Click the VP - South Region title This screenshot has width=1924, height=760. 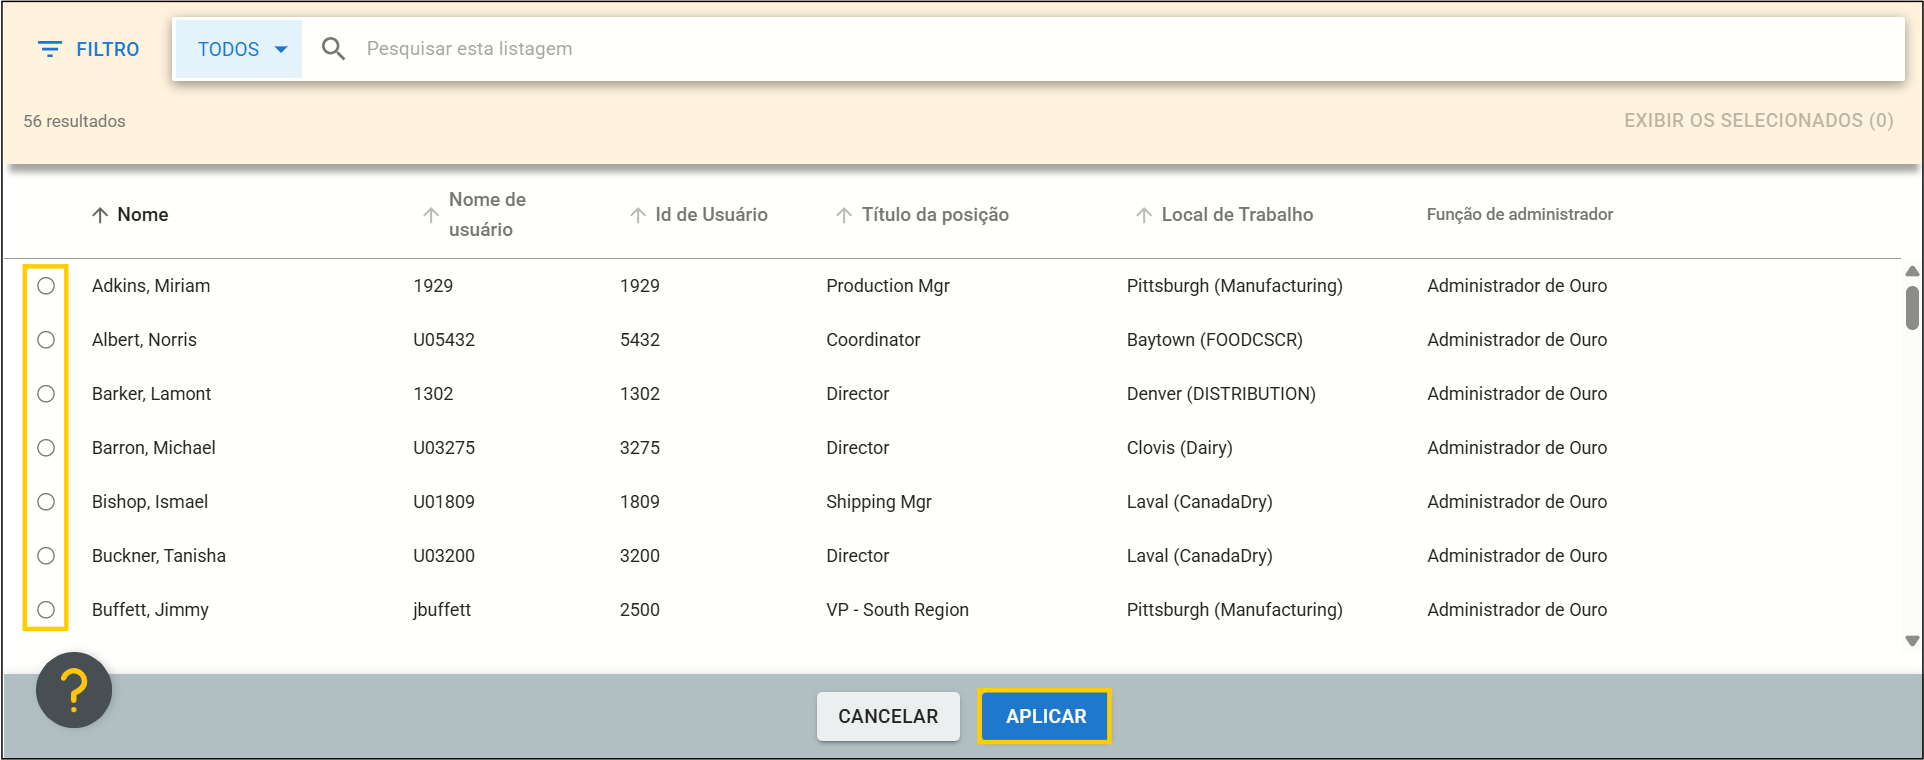[897, 610]
